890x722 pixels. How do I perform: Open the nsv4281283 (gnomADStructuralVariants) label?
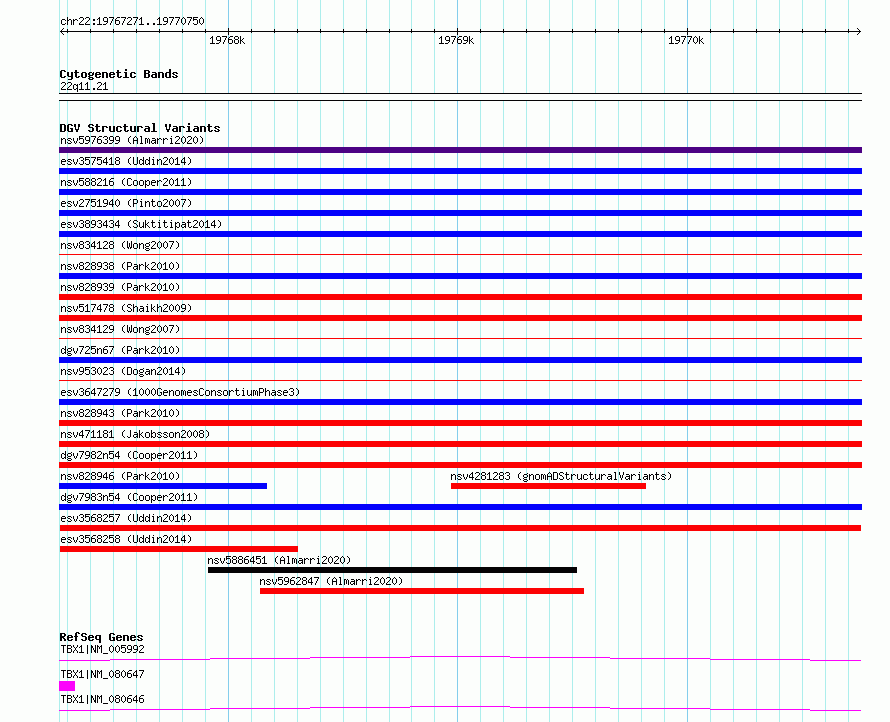click(561, 476)
